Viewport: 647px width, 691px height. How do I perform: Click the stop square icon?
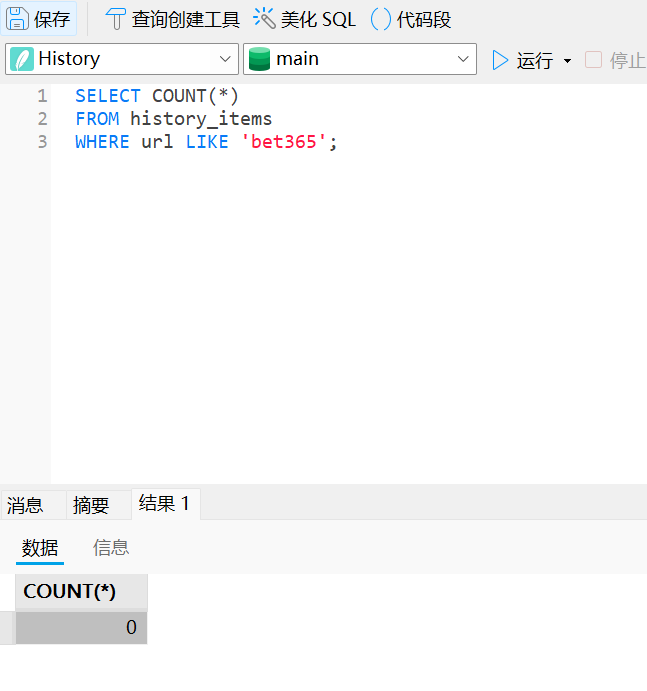pyautogui.click(x=593, y=59)
